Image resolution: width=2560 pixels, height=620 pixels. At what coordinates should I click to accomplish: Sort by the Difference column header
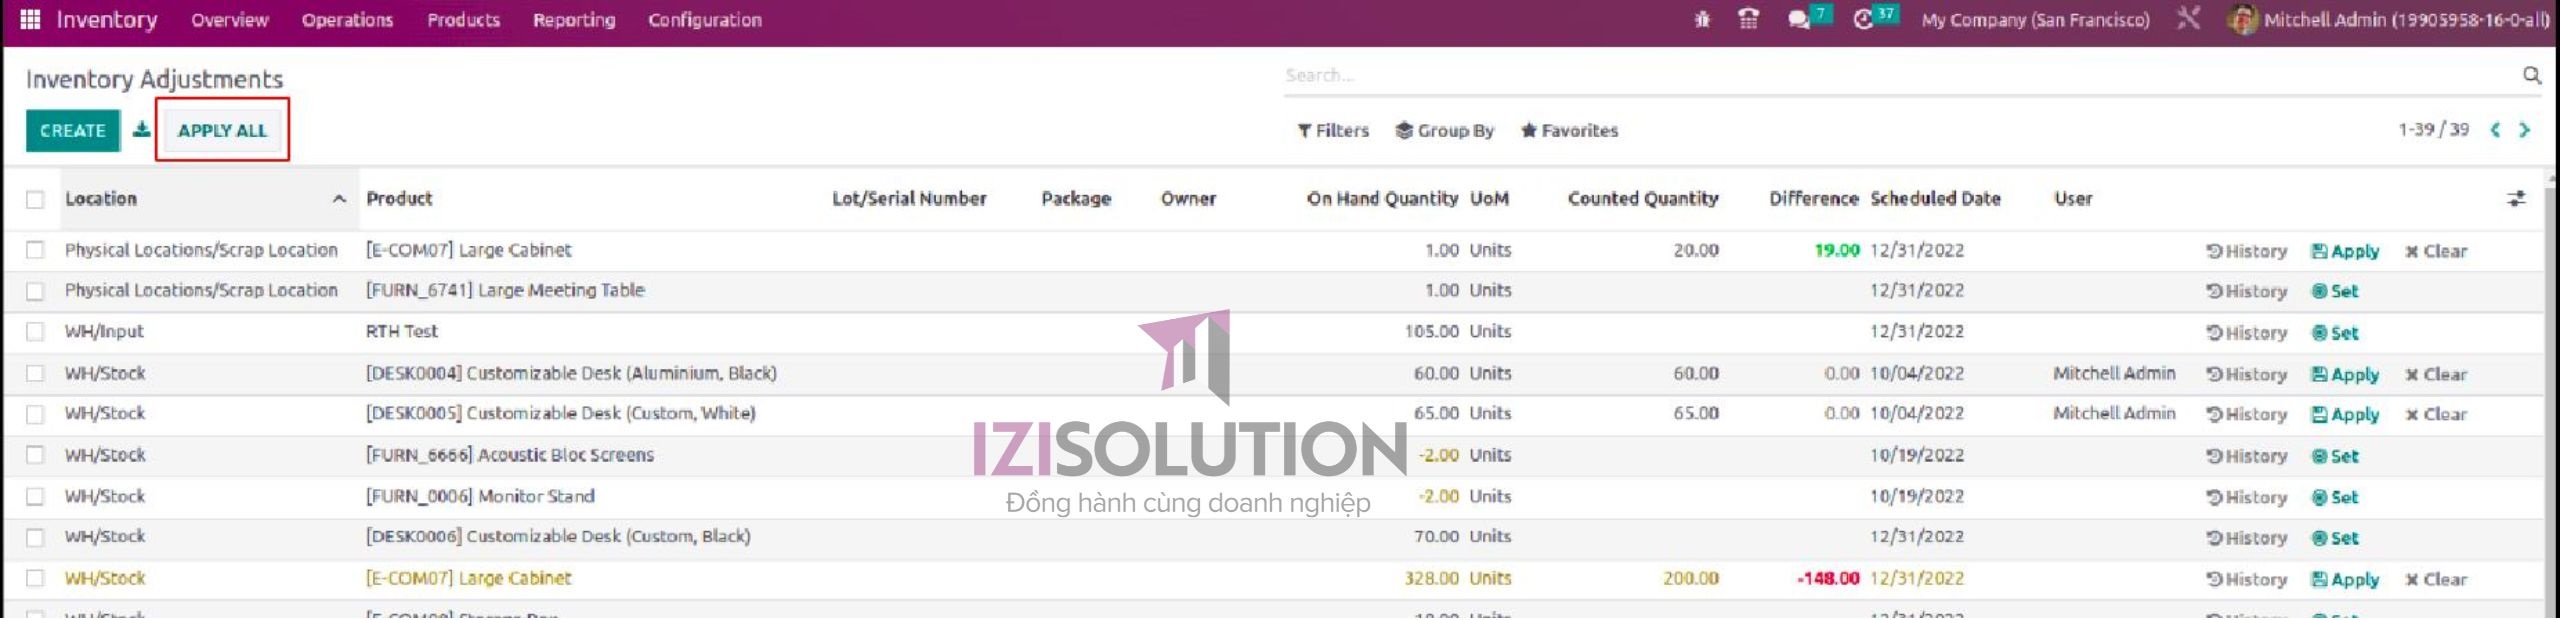[x=1814, y=198]
